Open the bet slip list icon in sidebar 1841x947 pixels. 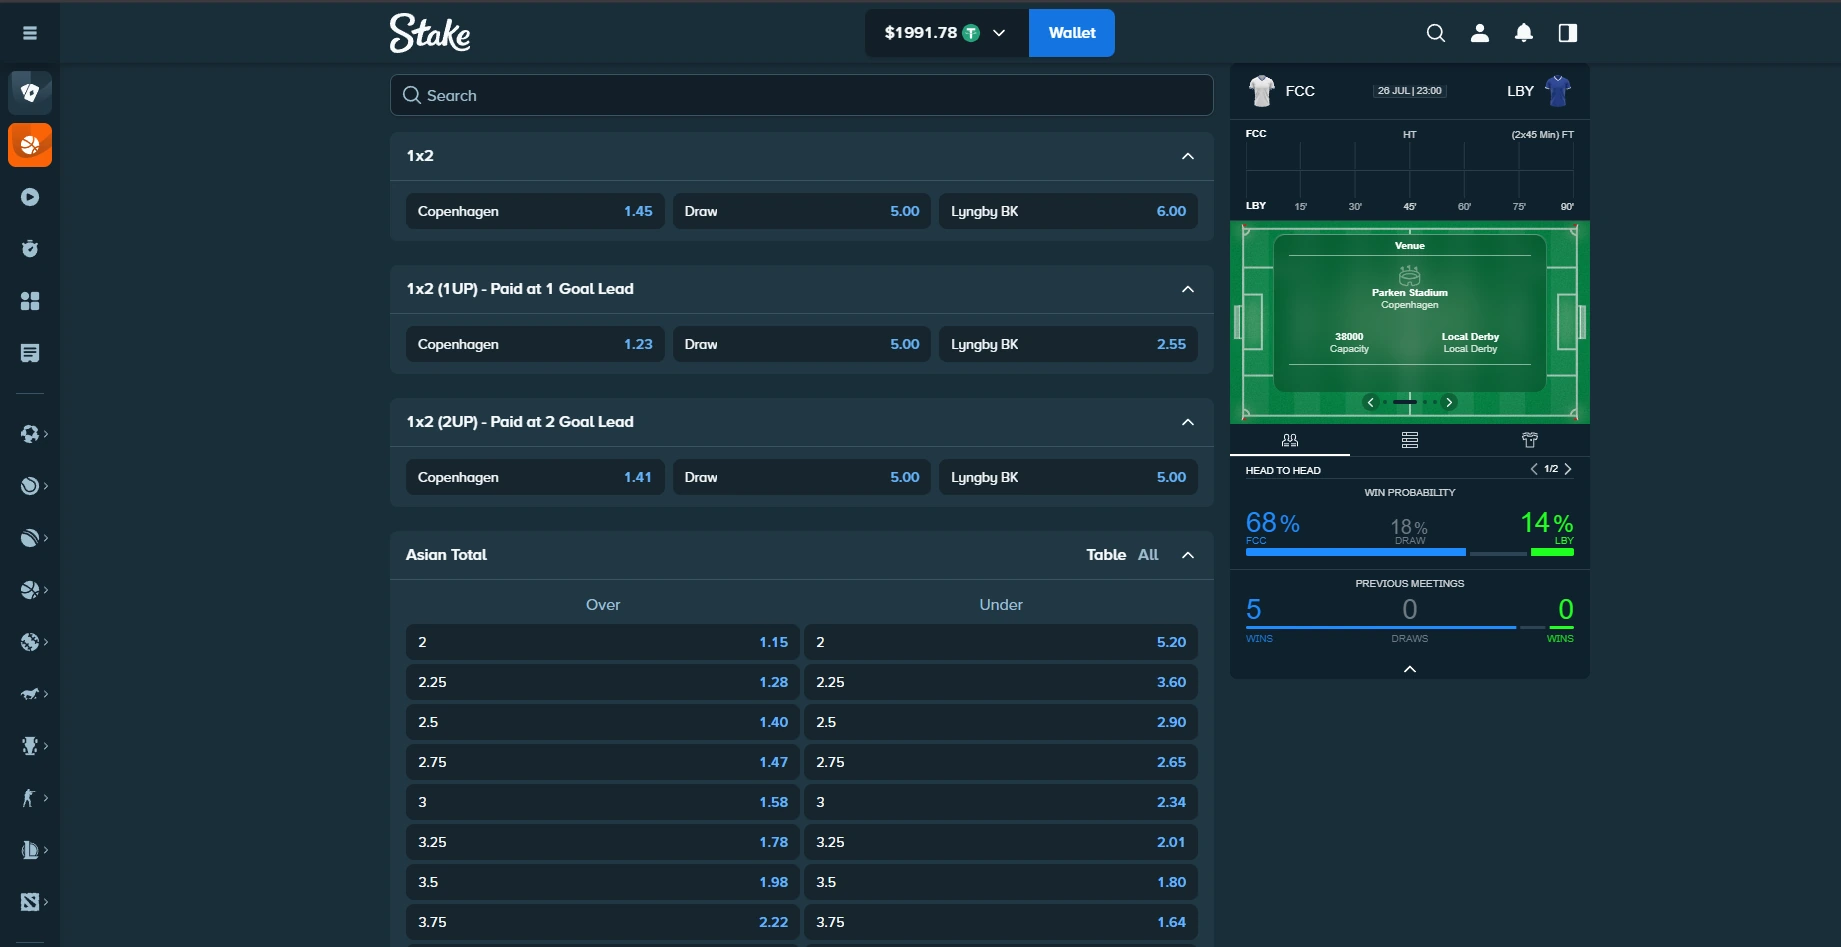click(30, 353)
